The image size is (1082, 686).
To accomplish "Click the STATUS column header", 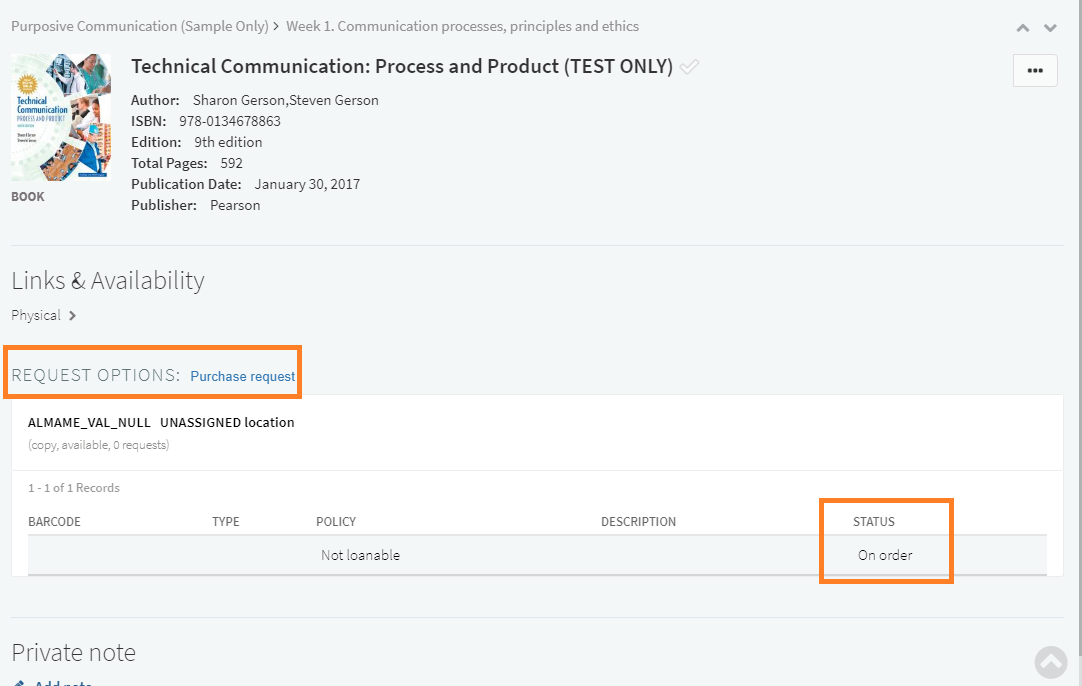I will click(874, 522).
